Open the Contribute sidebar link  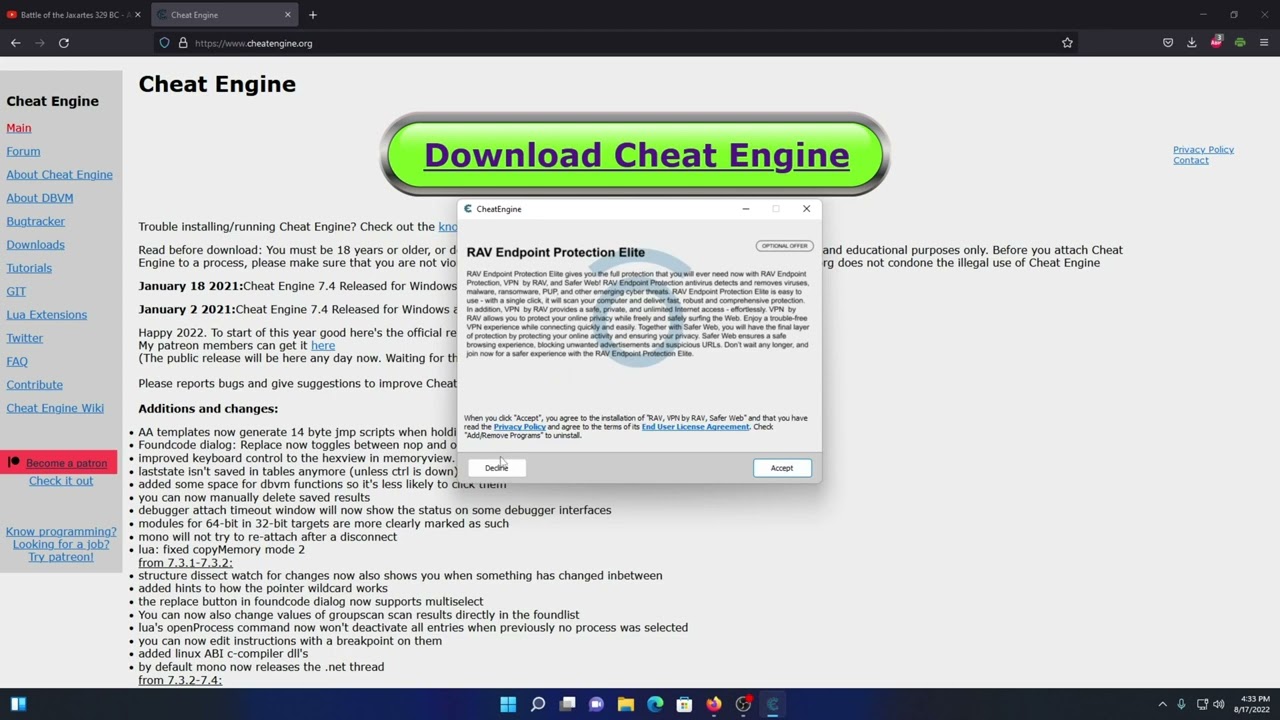34,385
